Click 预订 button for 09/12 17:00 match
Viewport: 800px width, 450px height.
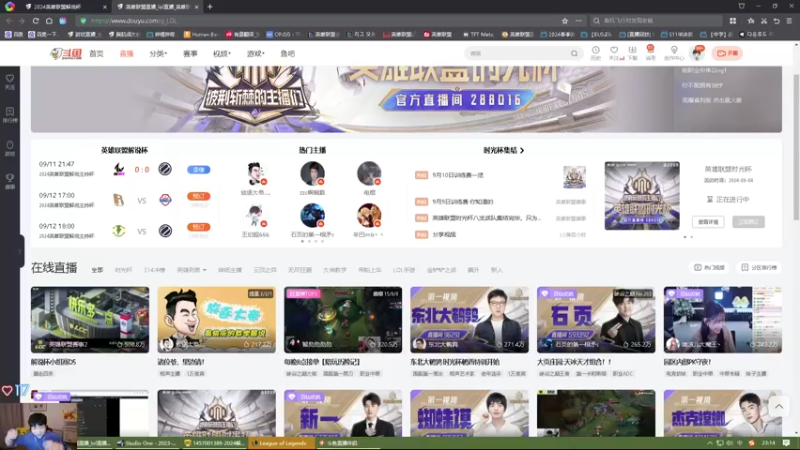point(198,196)
